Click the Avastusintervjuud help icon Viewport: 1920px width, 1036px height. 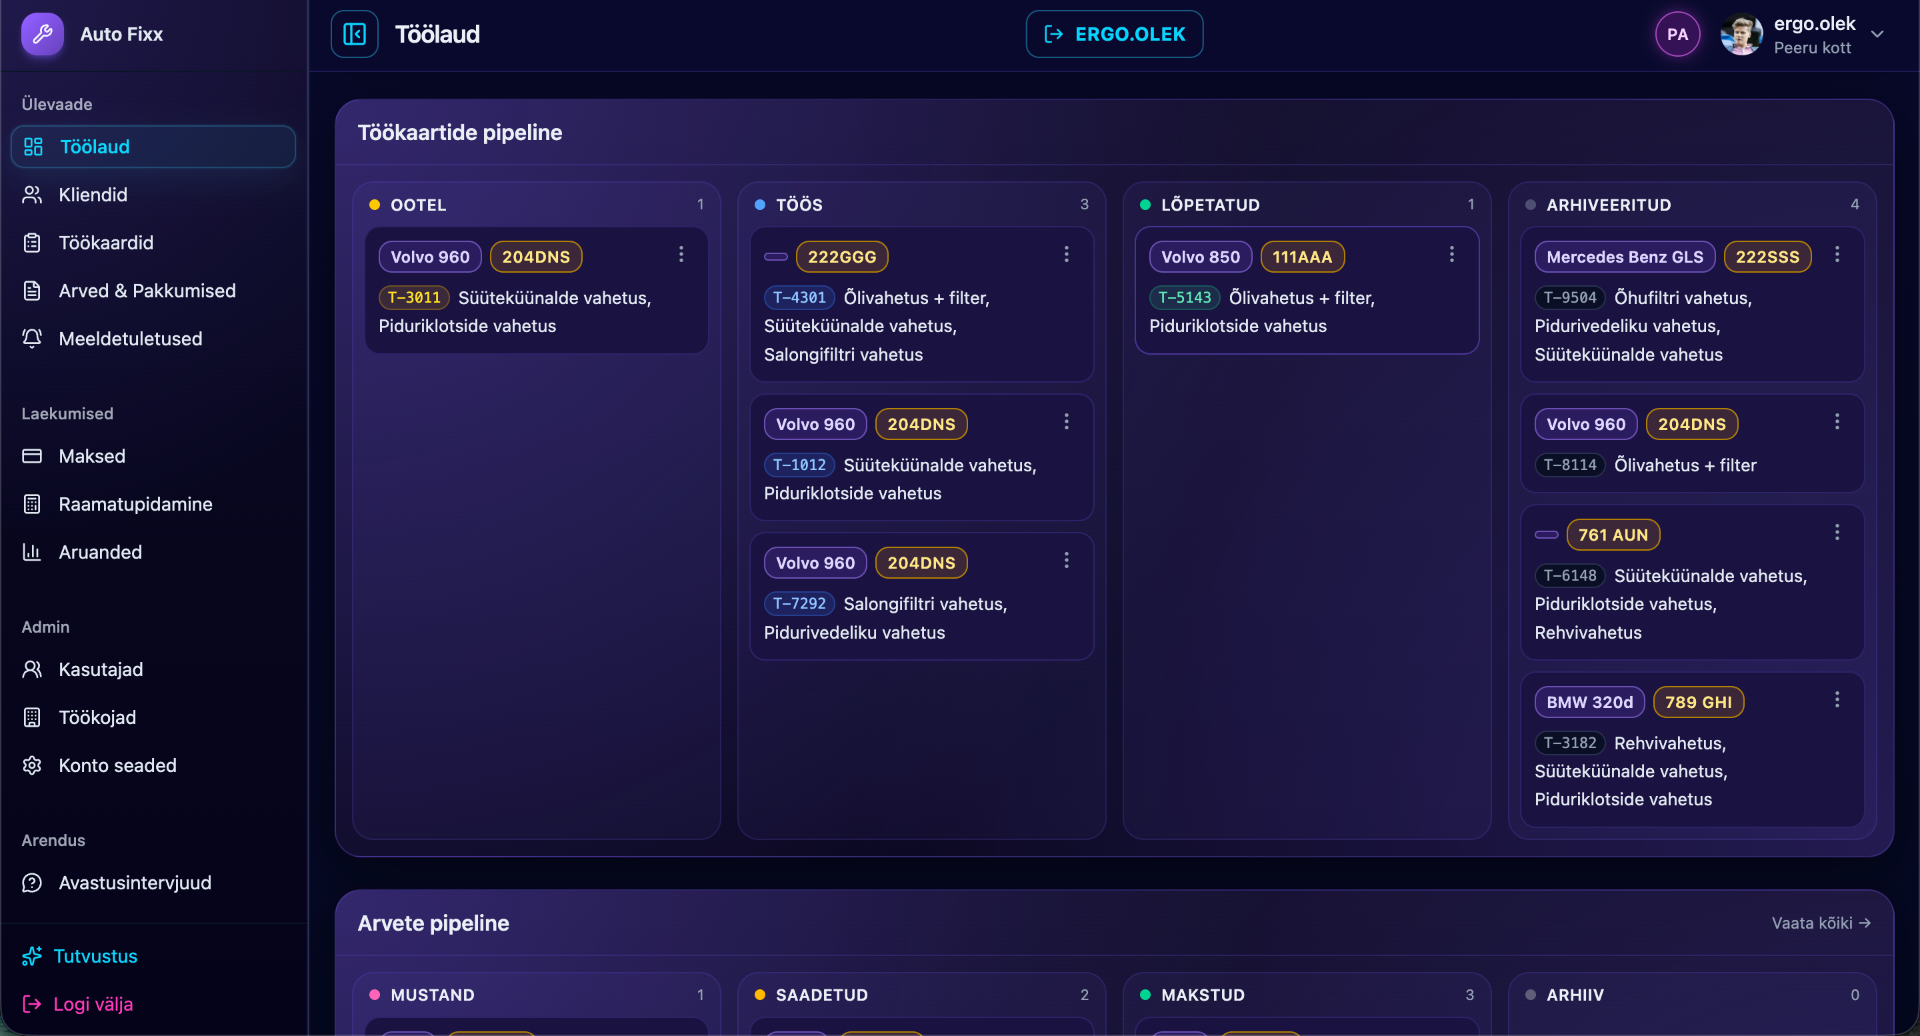pyautogui.click(x=32, y=883)
